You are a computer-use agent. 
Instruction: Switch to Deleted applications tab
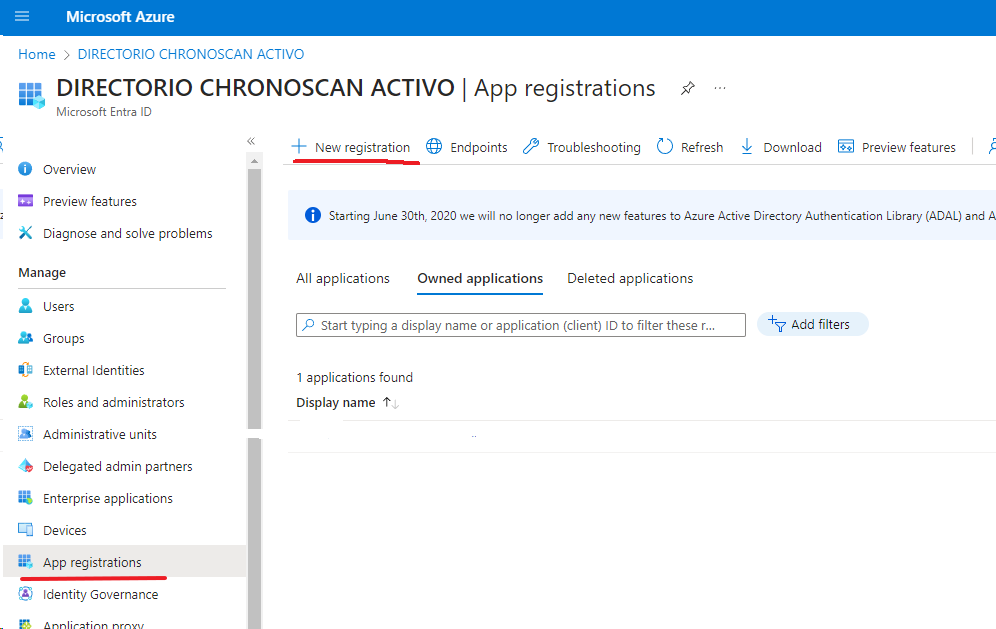[630, 279]
